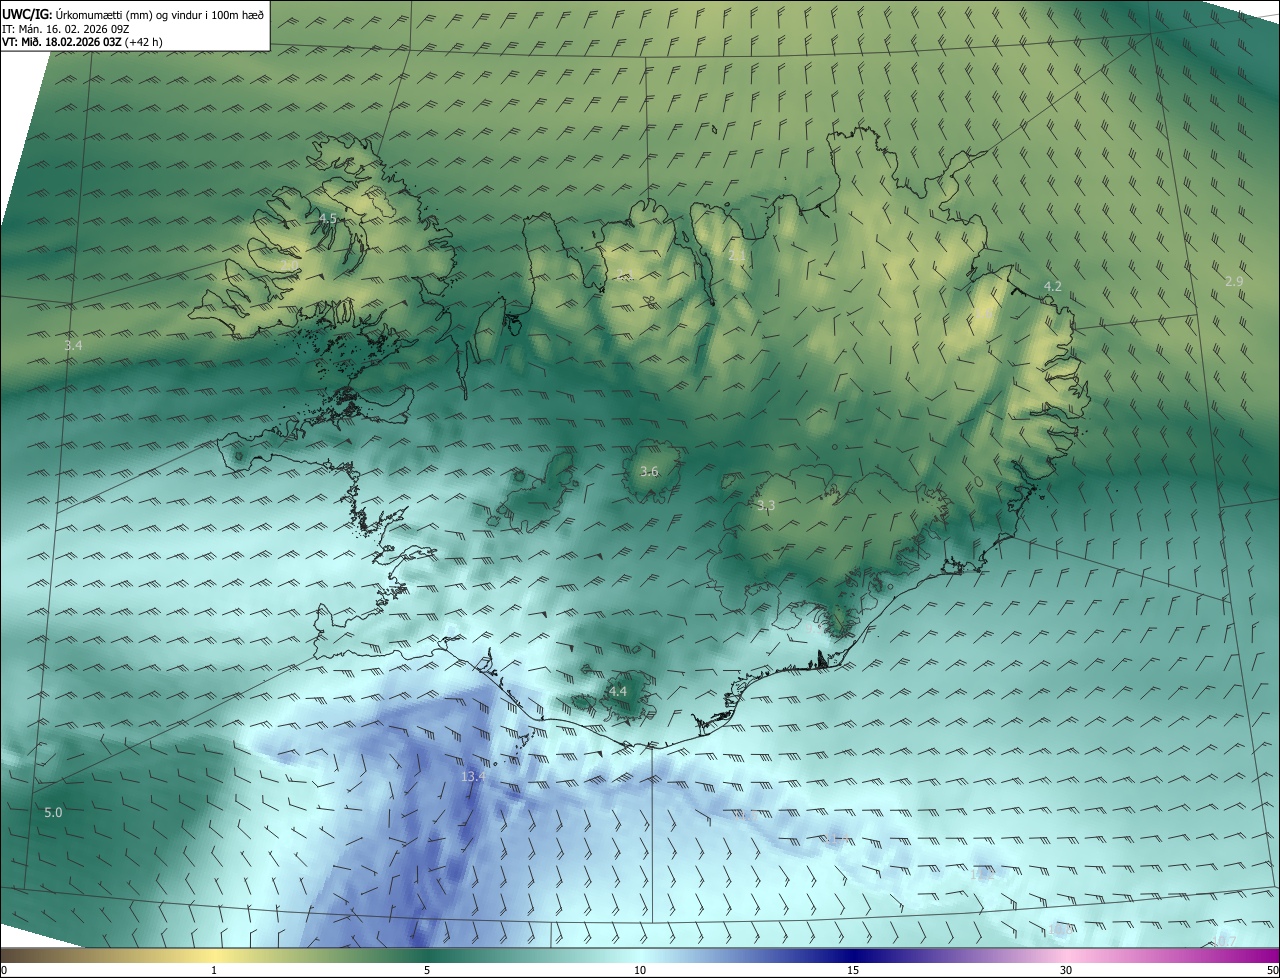The width and height of the screenshot is (1280, 978).
Task: Click the colorbar tick label 15
Action: (x=853, y=970)
